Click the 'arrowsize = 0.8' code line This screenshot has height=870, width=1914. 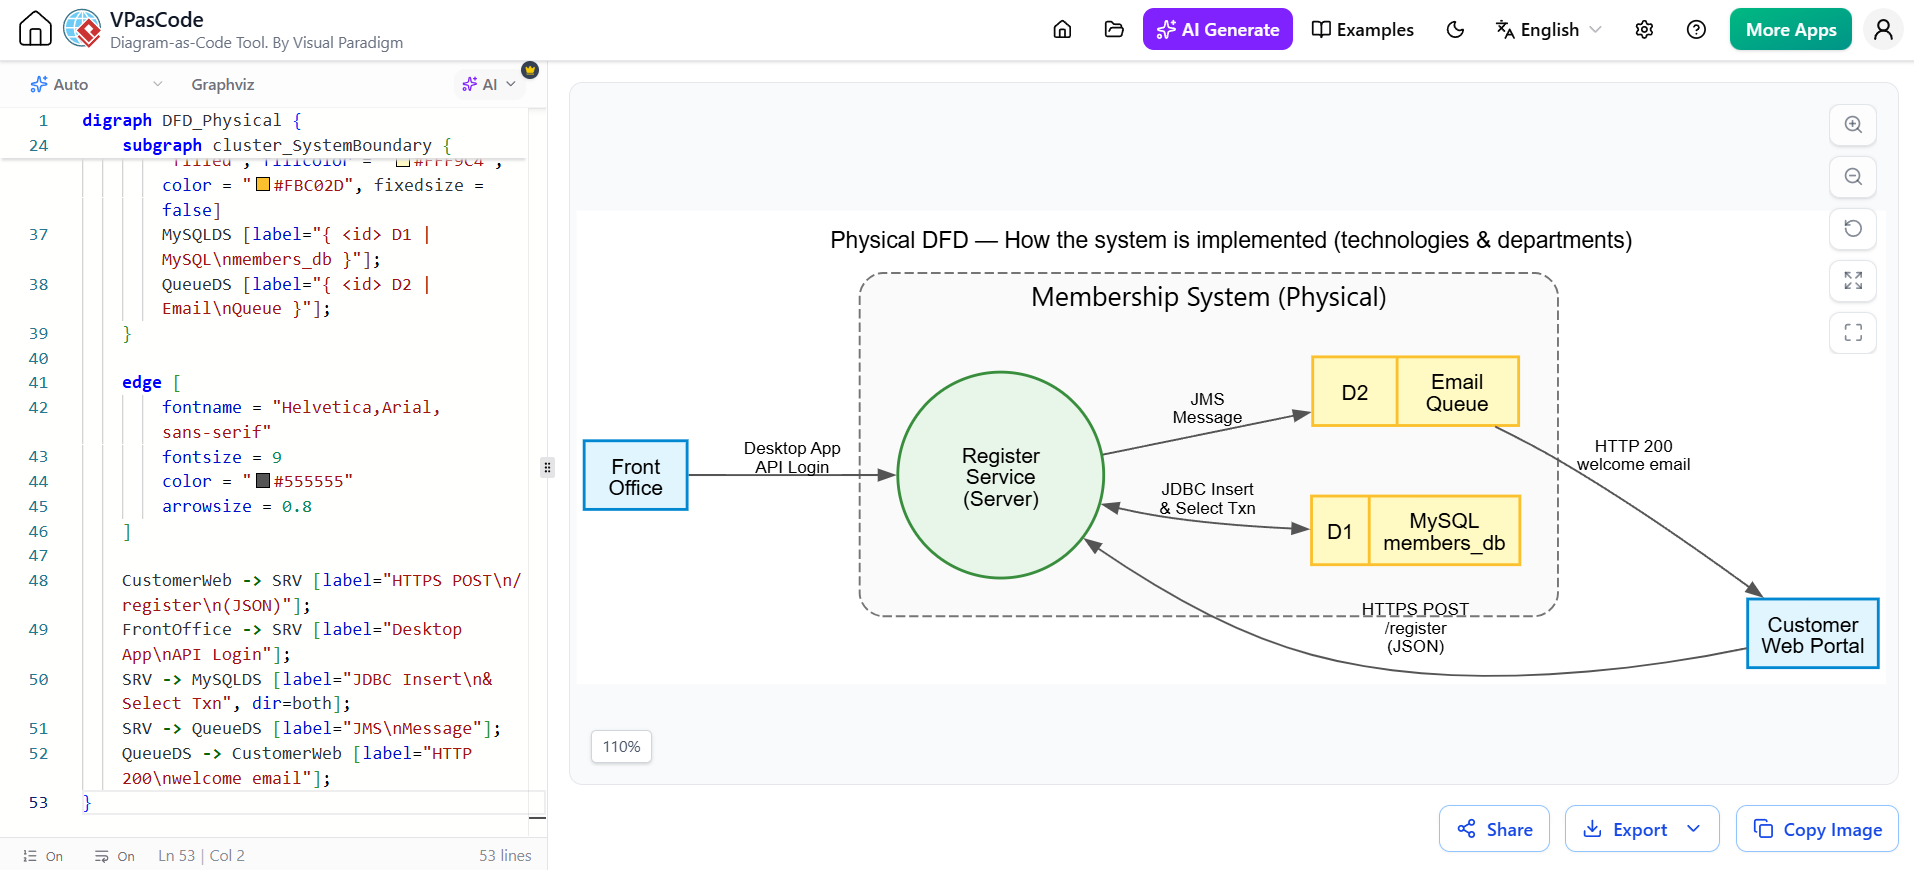(237, 506)
